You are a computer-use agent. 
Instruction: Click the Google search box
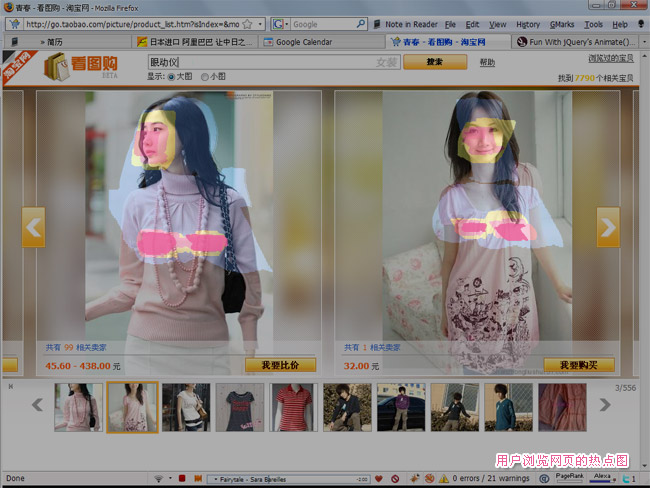323,24
